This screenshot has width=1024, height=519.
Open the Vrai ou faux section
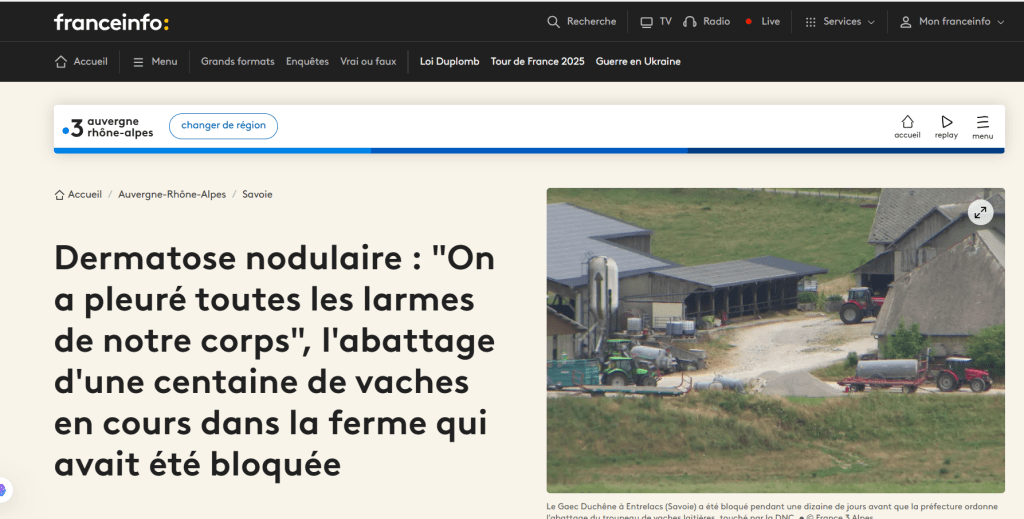[368, 62]
